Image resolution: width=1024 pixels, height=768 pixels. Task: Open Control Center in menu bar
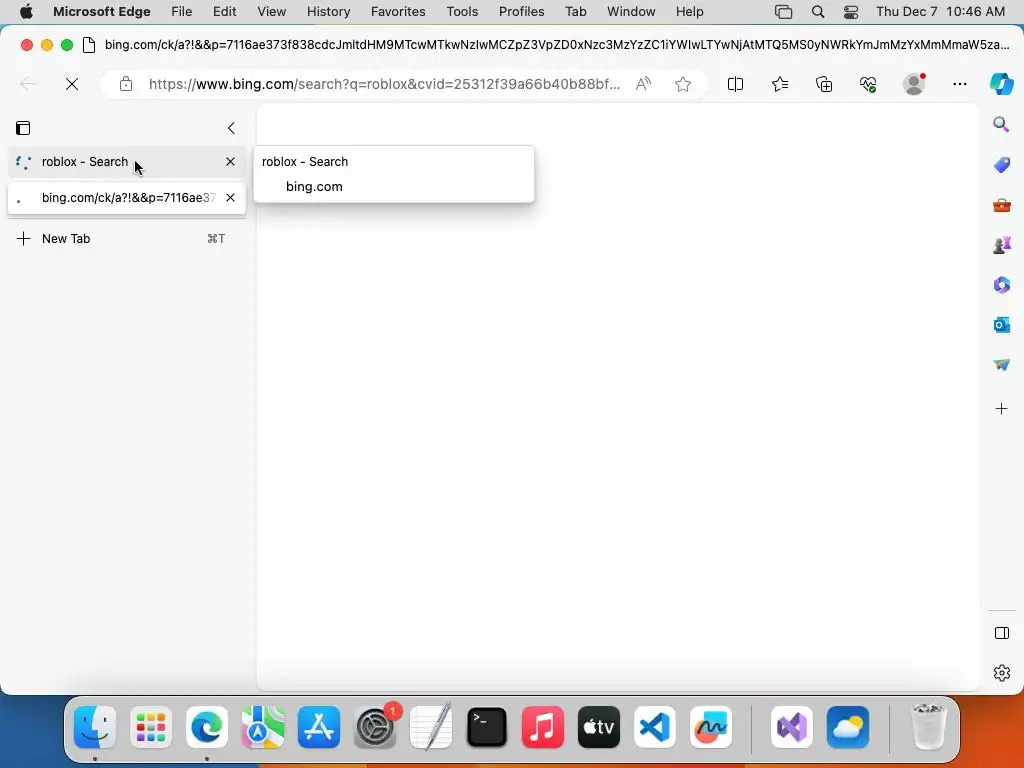pos(851,12)
